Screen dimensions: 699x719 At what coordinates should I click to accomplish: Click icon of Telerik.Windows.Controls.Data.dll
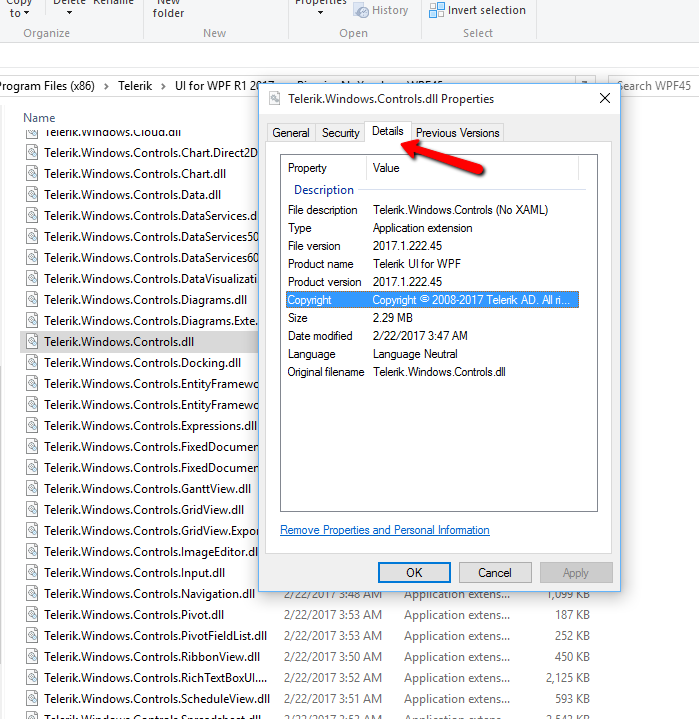(32, 194)
